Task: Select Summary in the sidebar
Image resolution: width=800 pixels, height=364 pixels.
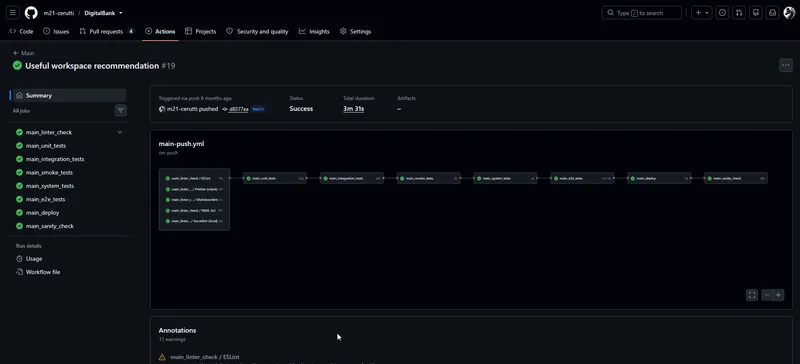Action: coord(69,95)
